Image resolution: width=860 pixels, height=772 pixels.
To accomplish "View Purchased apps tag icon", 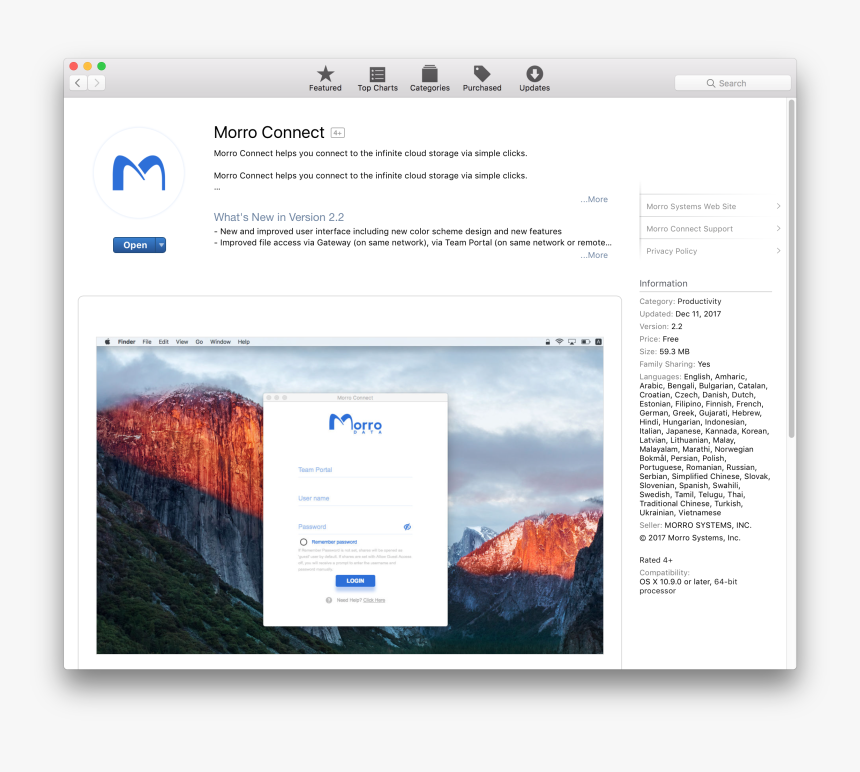I will (x=482, y=79).
